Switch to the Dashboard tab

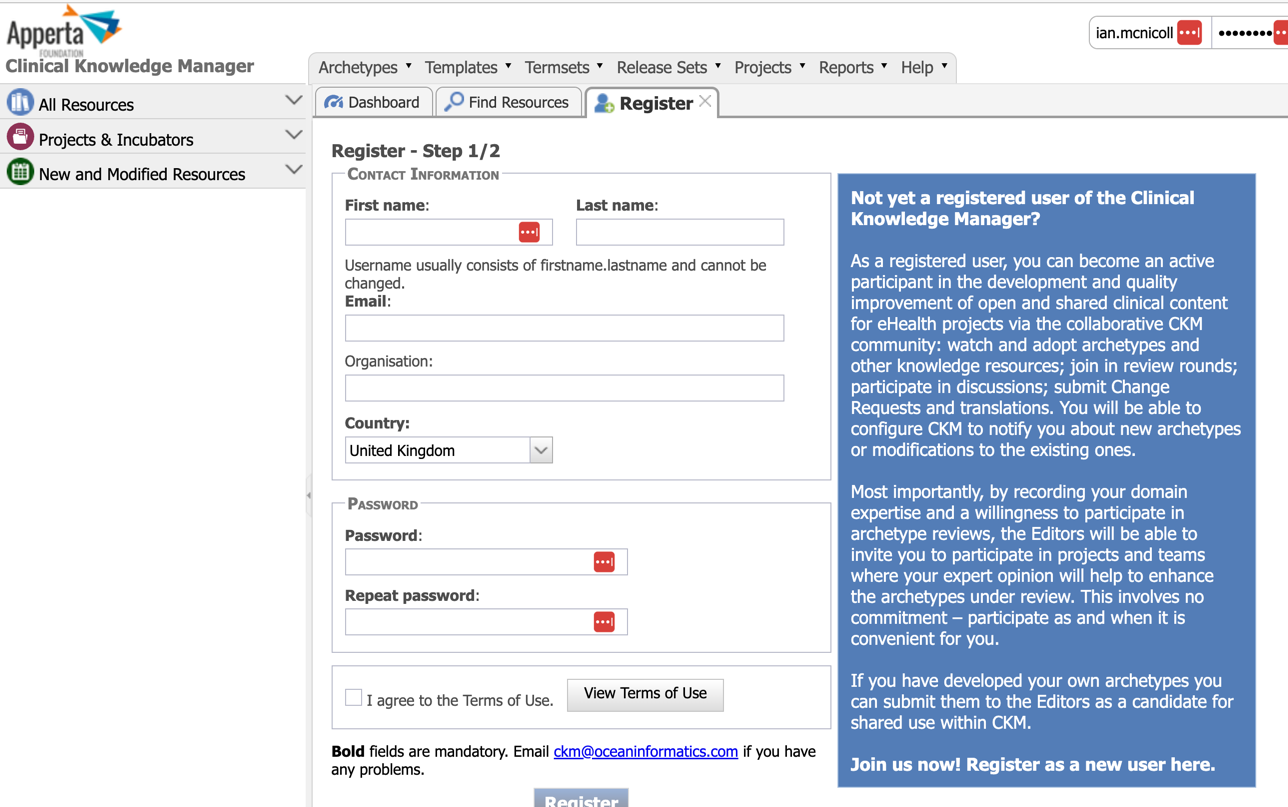point(374,102)
